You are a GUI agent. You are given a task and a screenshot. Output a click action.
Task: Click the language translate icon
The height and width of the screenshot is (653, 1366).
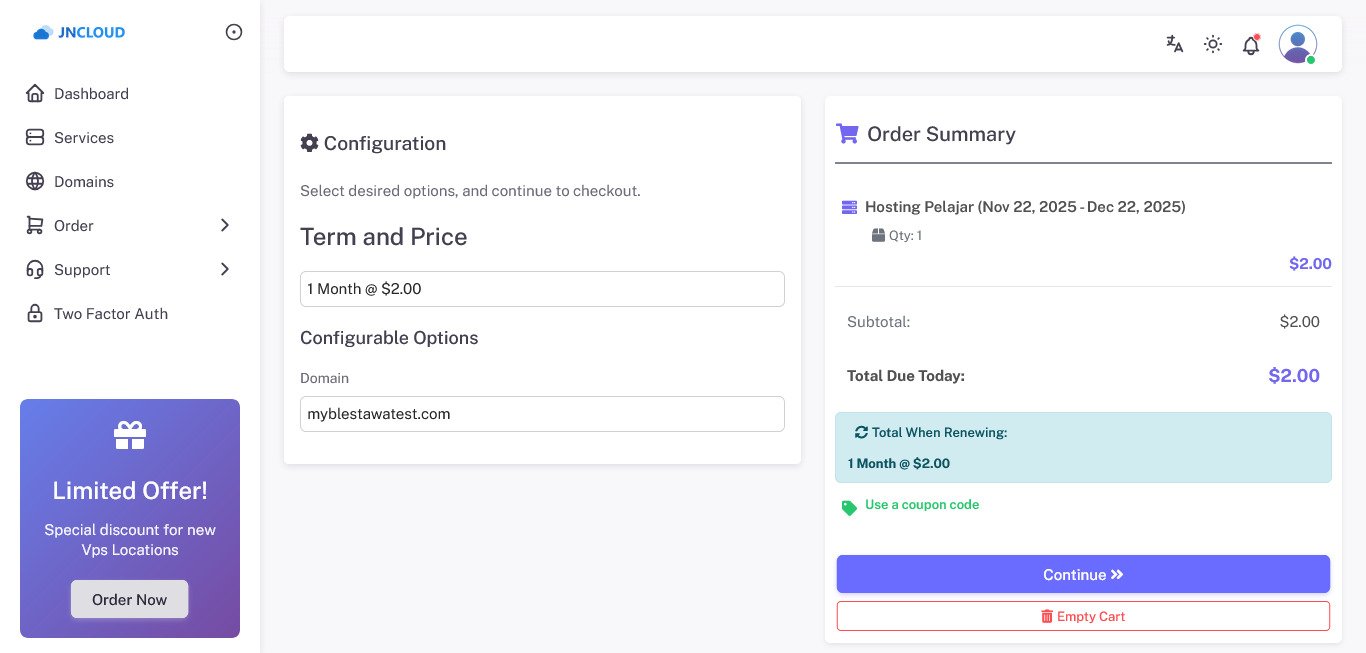pyautogui.click(x=1175, y=44)
